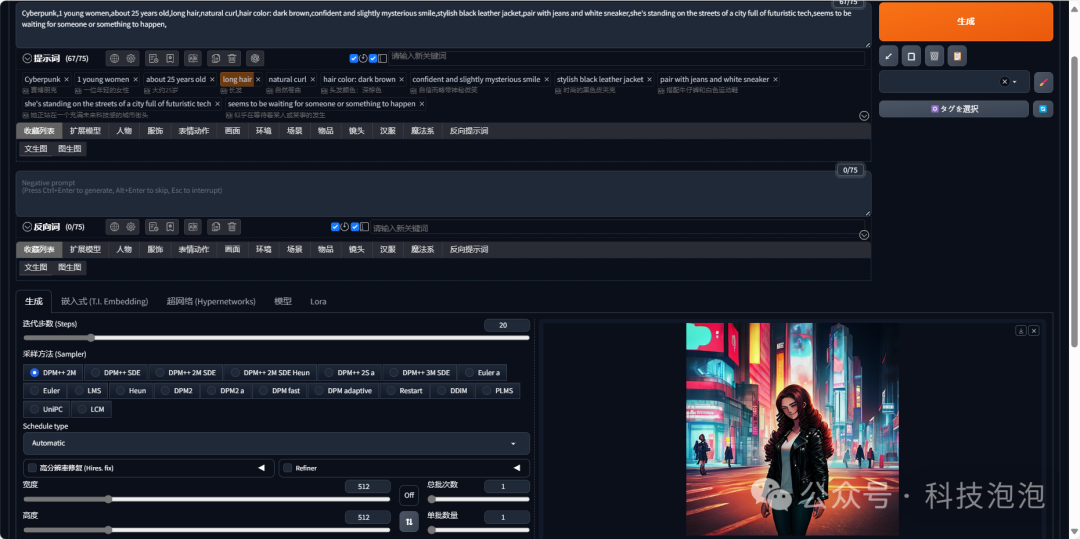Adjust the 总批次数 slider
Viewport: 1080px width, 539px height.
(478, 500)
